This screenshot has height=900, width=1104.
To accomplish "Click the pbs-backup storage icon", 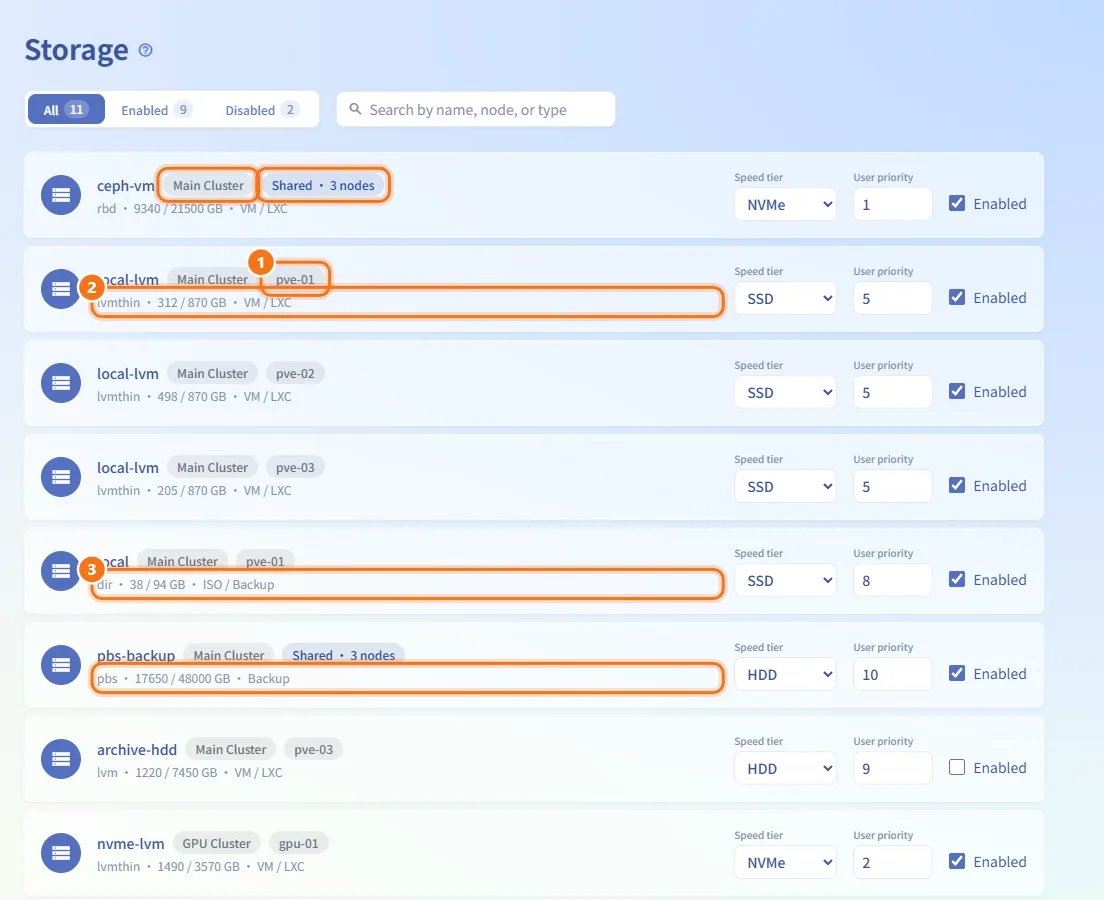I will [x=61, y=665].
